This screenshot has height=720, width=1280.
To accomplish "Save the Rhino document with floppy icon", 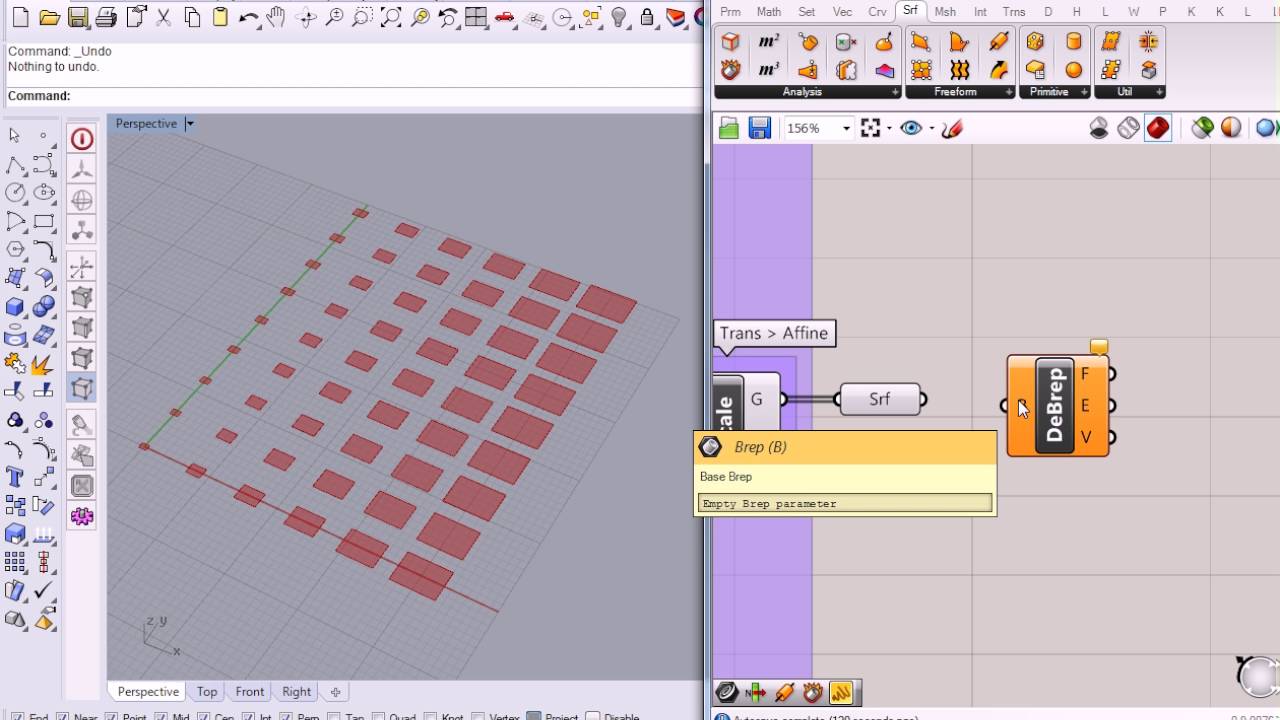I will tap(77, 17).
